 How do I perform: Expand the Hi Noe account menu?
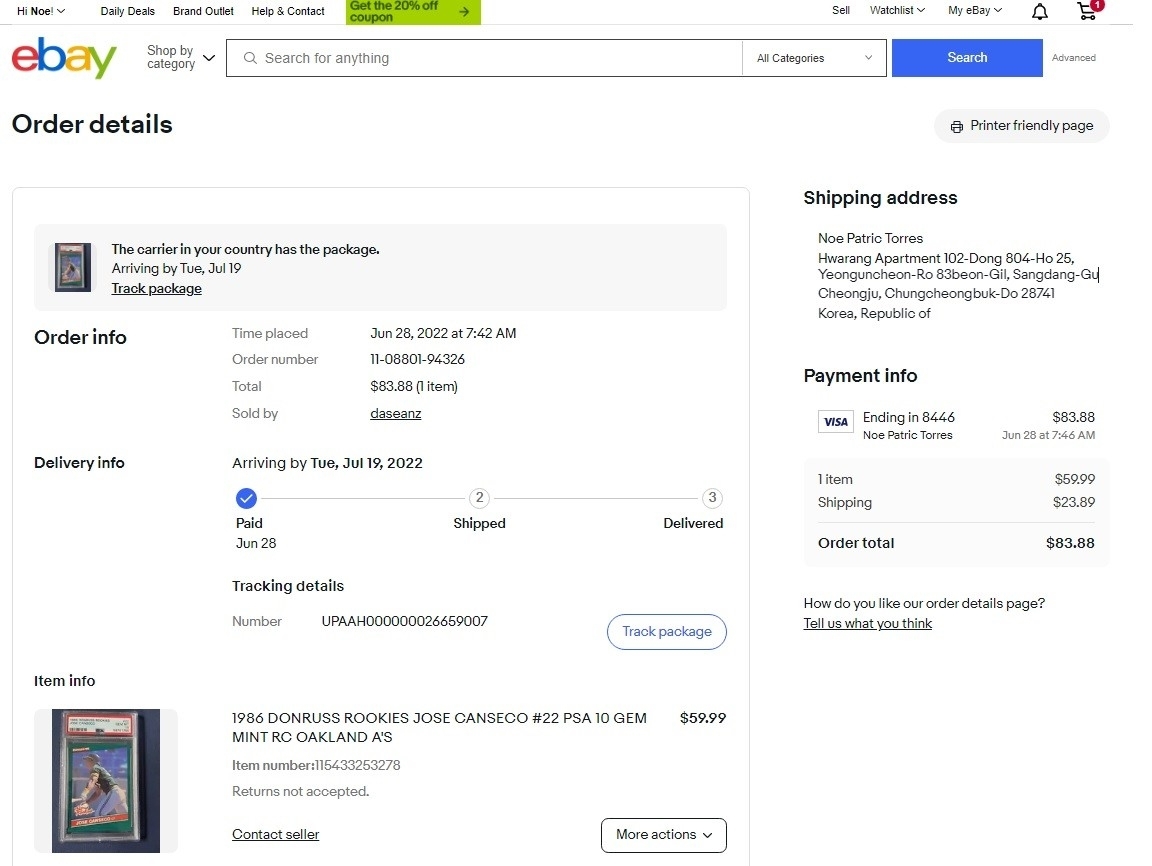coord(41,11)
